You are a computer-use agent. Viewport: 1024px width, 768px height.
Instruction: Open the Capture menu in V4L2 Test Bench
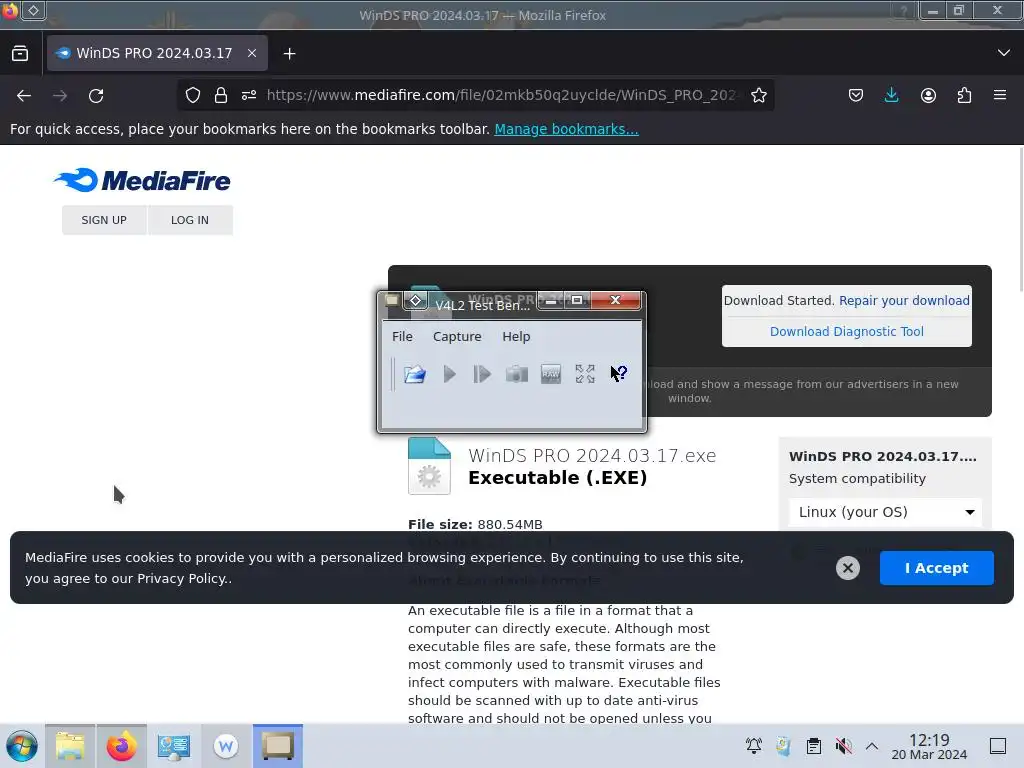457,336
